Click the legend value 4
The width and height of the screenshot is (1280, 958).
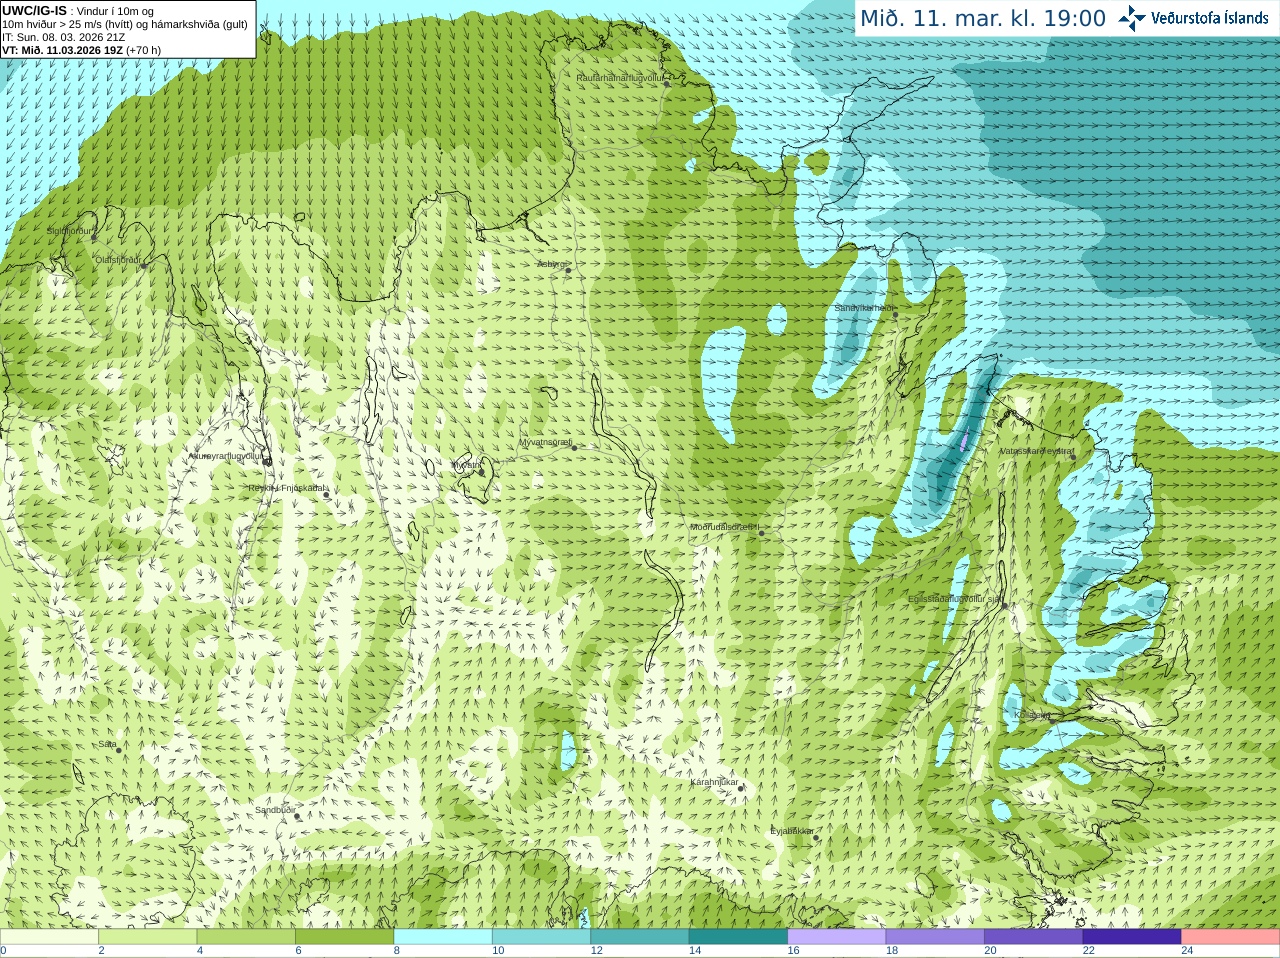tap(200, 951)
